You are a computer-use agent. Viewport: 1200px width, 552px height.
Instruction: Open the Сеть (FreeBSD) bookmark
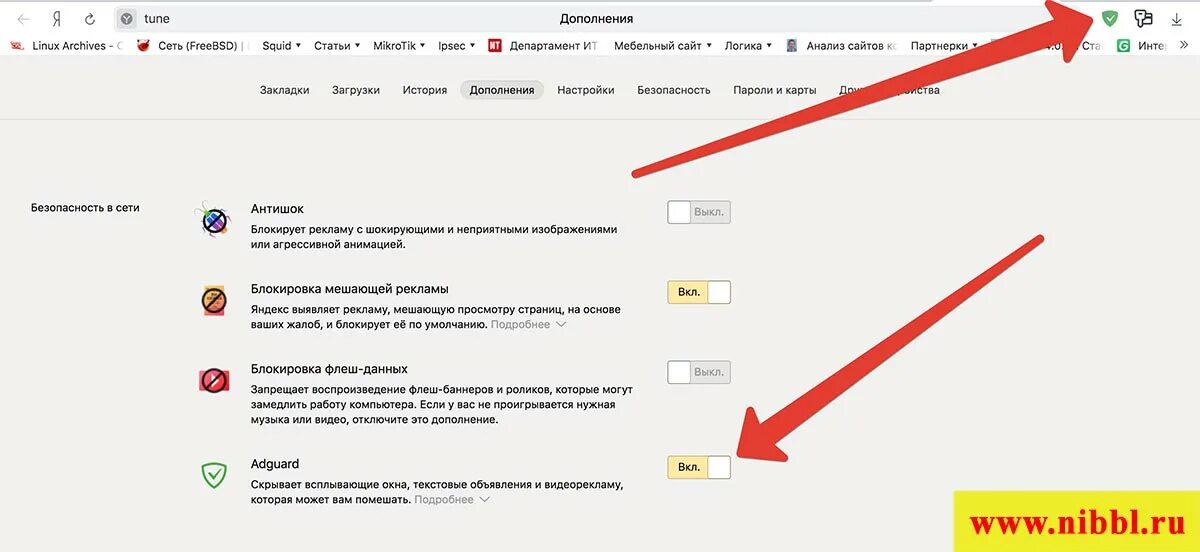coord(192,46)
